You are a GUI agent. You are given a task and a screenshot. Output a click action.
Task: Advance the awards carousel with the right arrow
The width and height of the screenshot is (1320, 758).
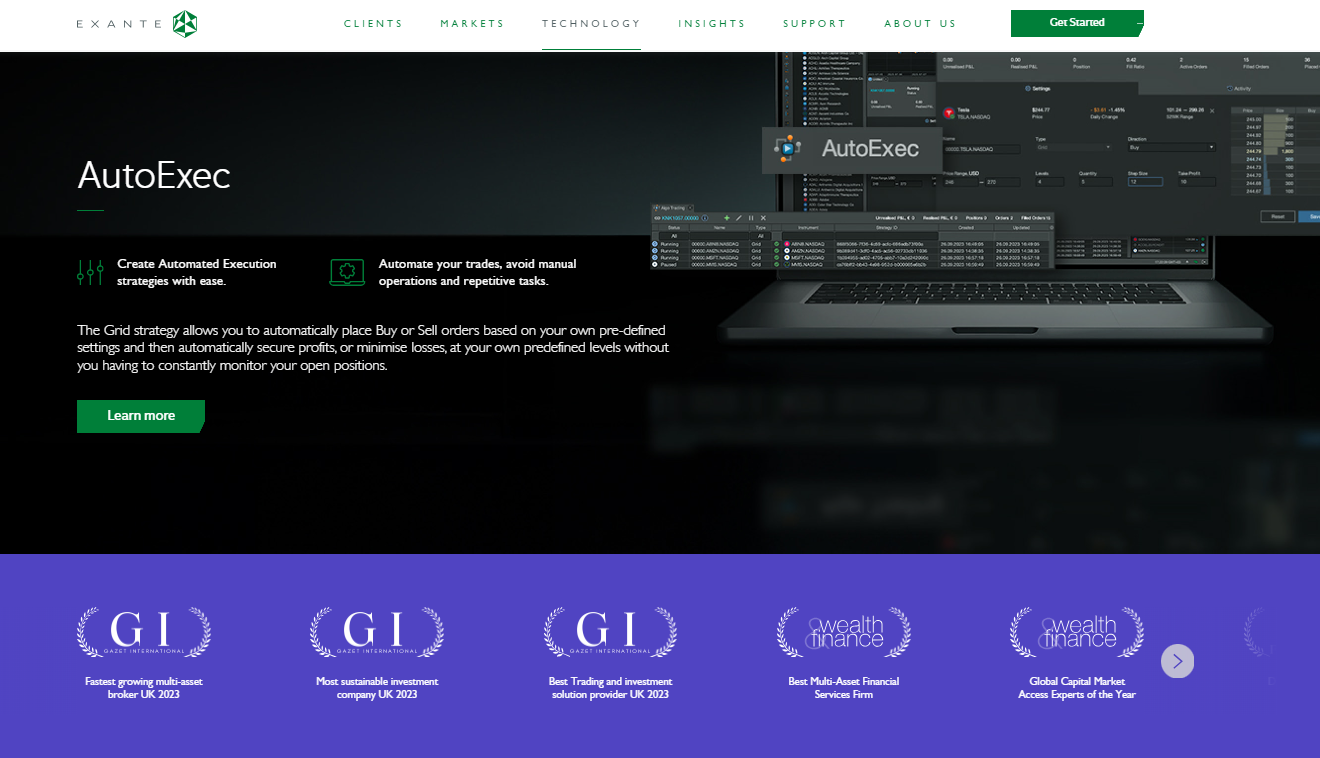tap(1177, 661)
